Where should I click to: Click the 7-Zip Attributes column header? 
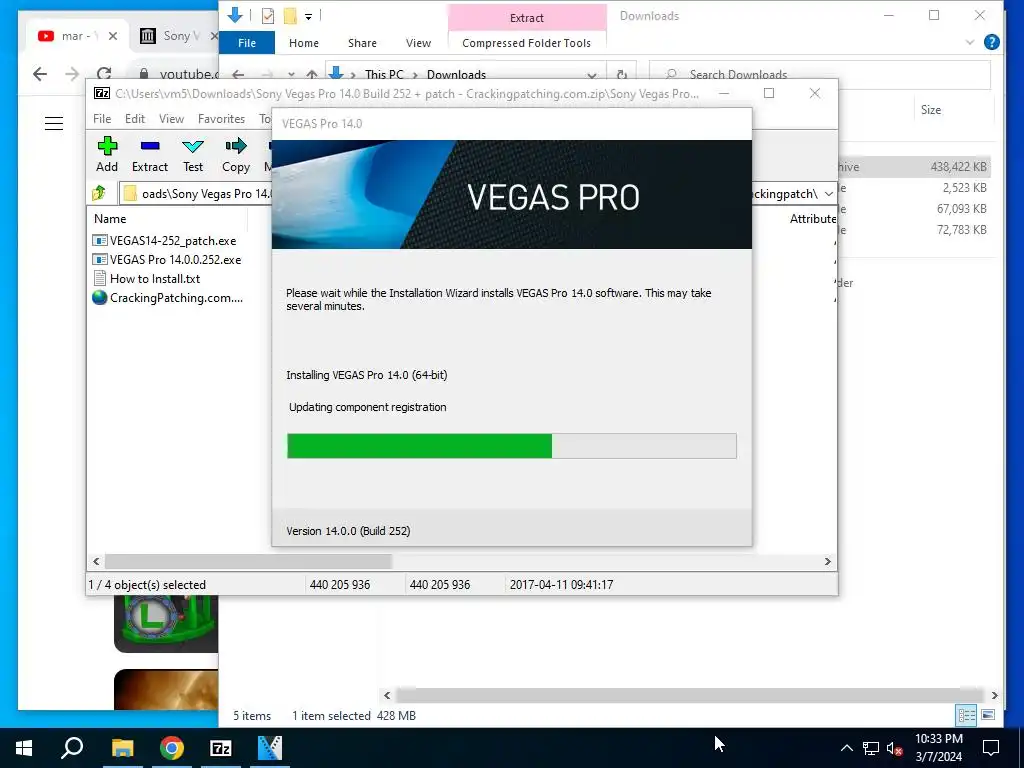point(812,219)
